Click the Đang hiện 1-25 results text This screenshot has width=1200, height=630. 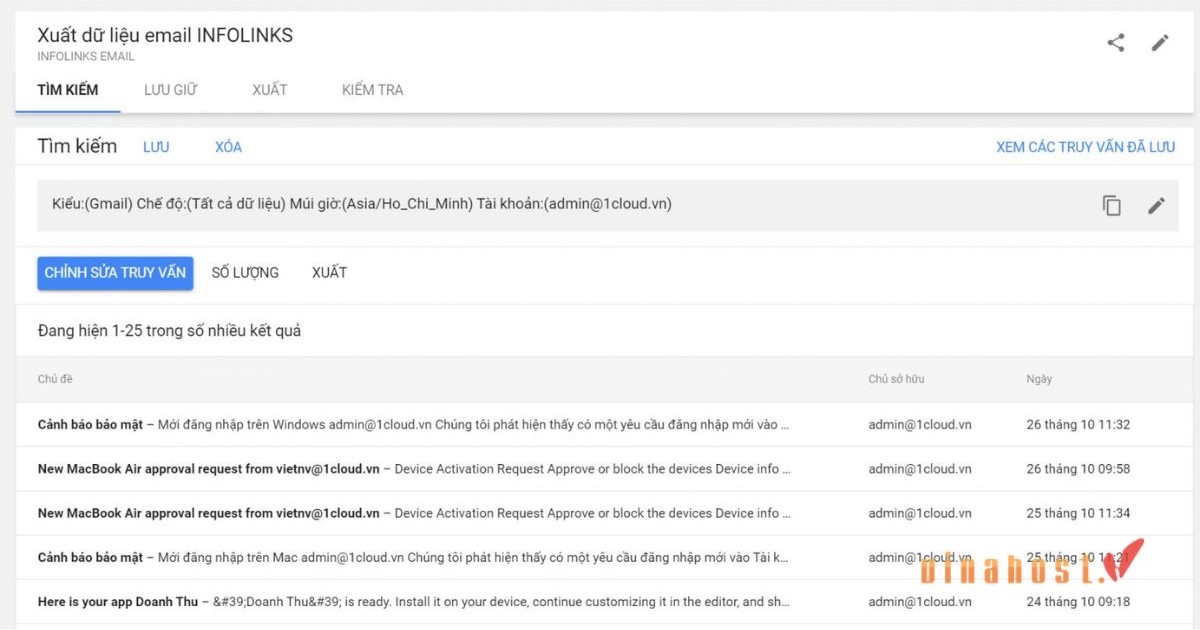pyautogui.click(x=169, y=331)
